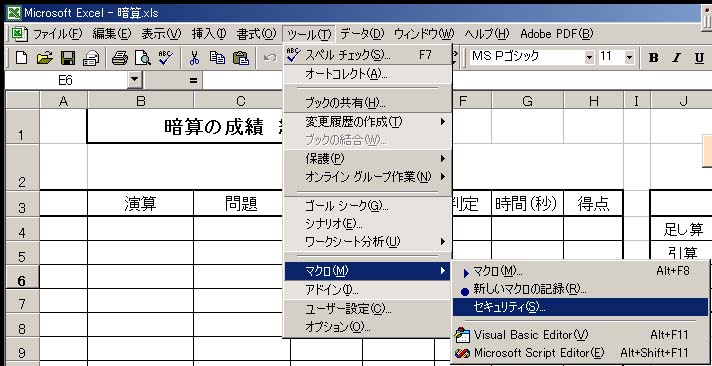
Task: Choose アドイン(I) menu entry
Action: coord(367,290)
